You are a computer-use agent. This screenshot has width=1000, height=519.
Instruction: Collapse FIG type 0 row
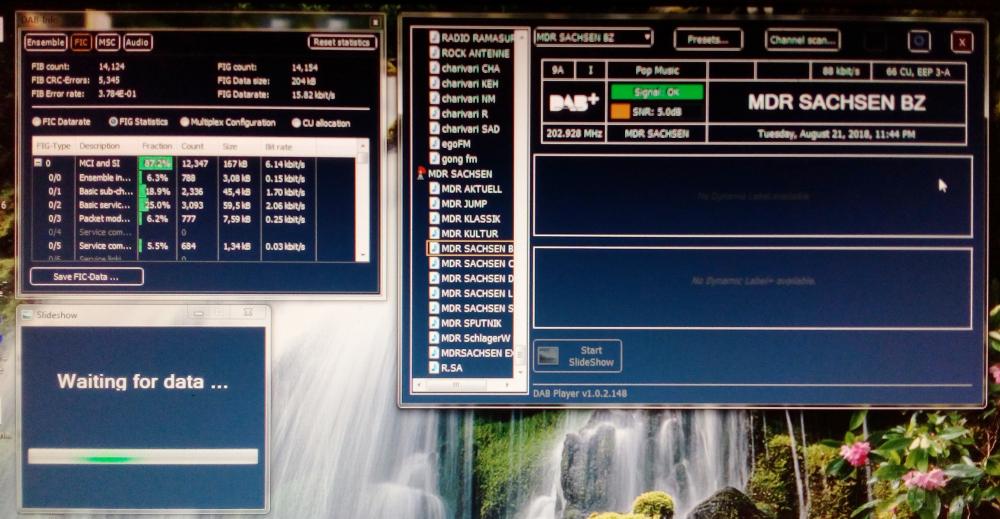point(38,163)
